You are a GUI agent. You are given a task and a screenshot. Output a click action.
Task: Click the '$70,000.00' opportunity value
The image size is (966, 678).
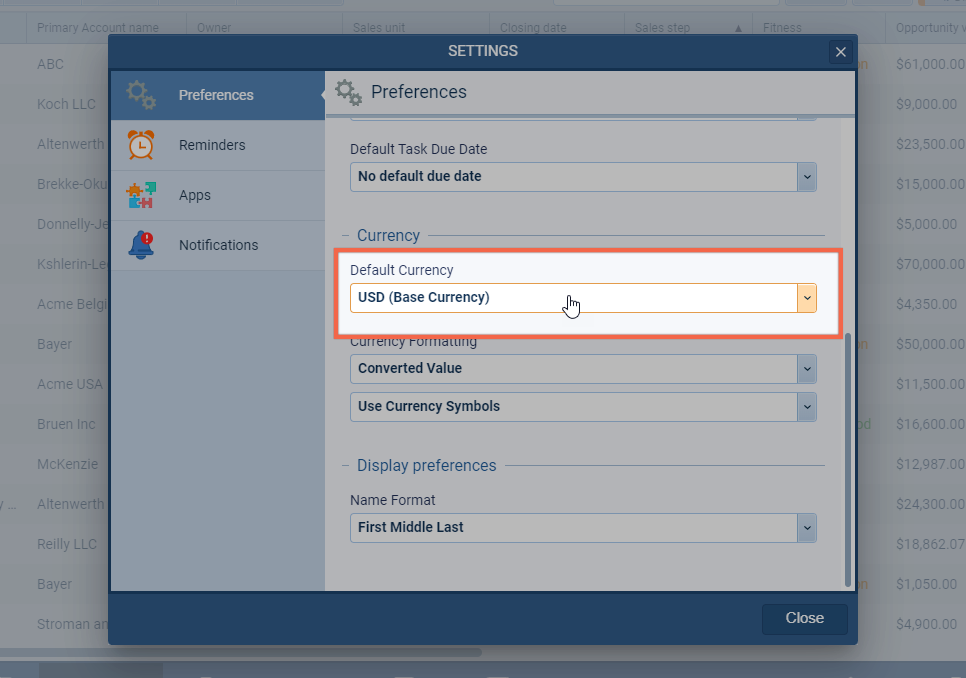tap(930, 264)
